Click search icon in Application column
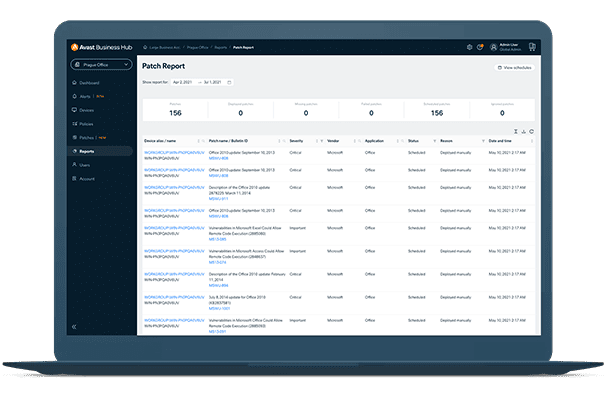 click(x=402, y=141)
